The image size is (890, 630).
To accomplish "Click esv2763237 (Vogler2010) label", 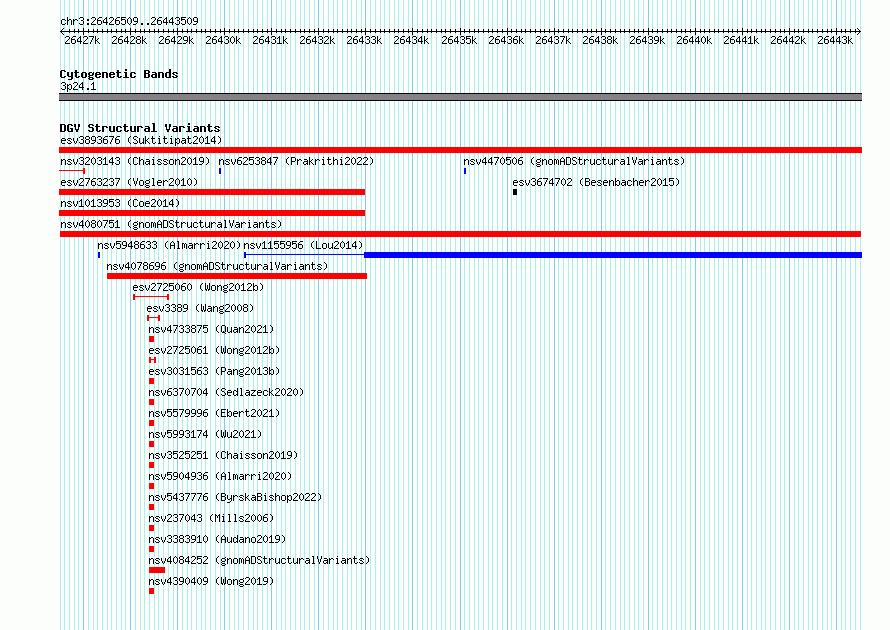I will 129,182.
